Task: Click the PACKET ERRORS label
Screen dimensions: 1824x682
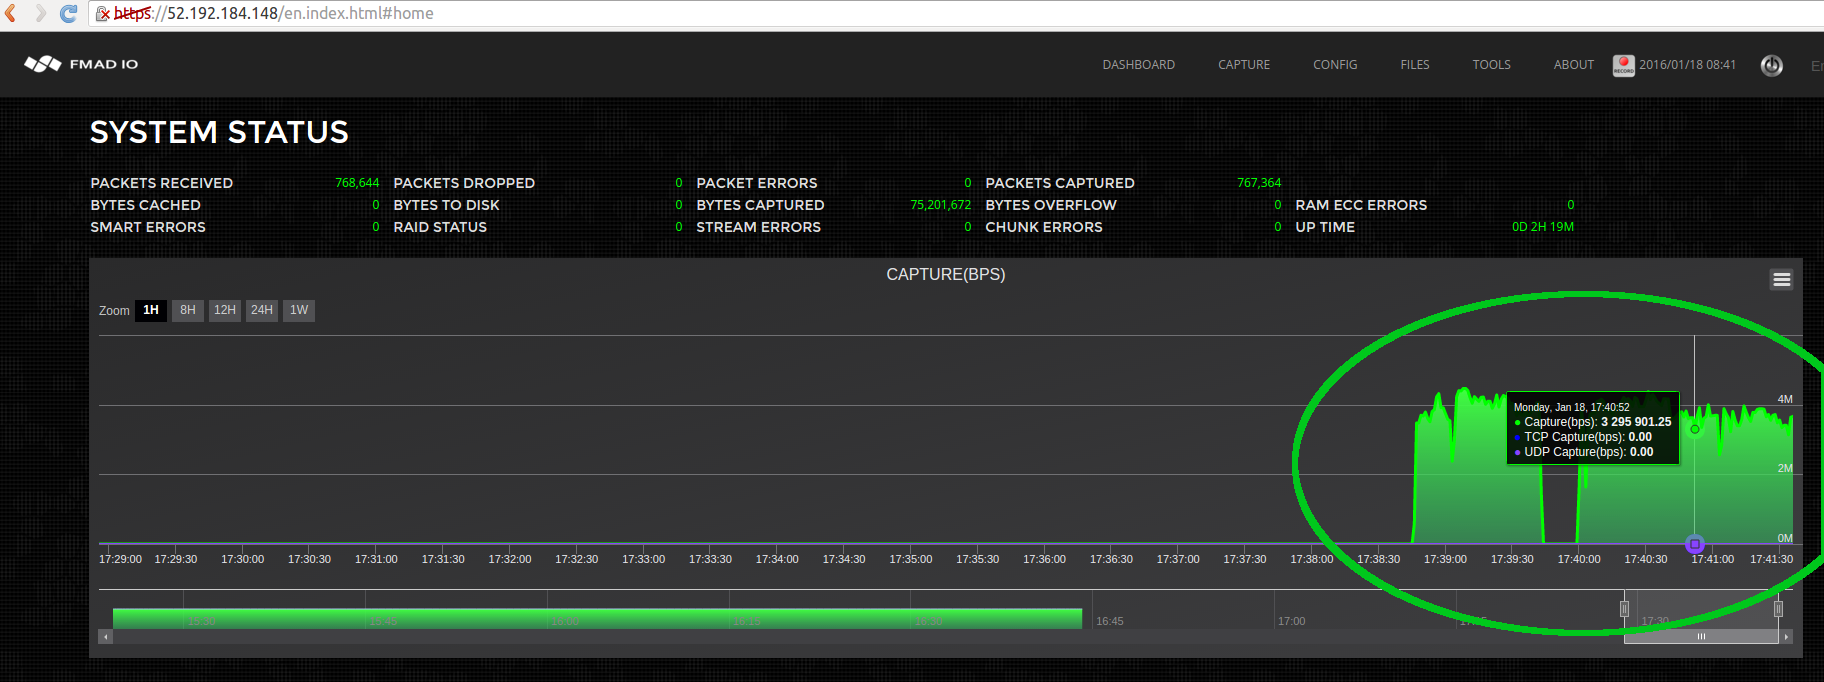Action: click(x=757, y=183)
